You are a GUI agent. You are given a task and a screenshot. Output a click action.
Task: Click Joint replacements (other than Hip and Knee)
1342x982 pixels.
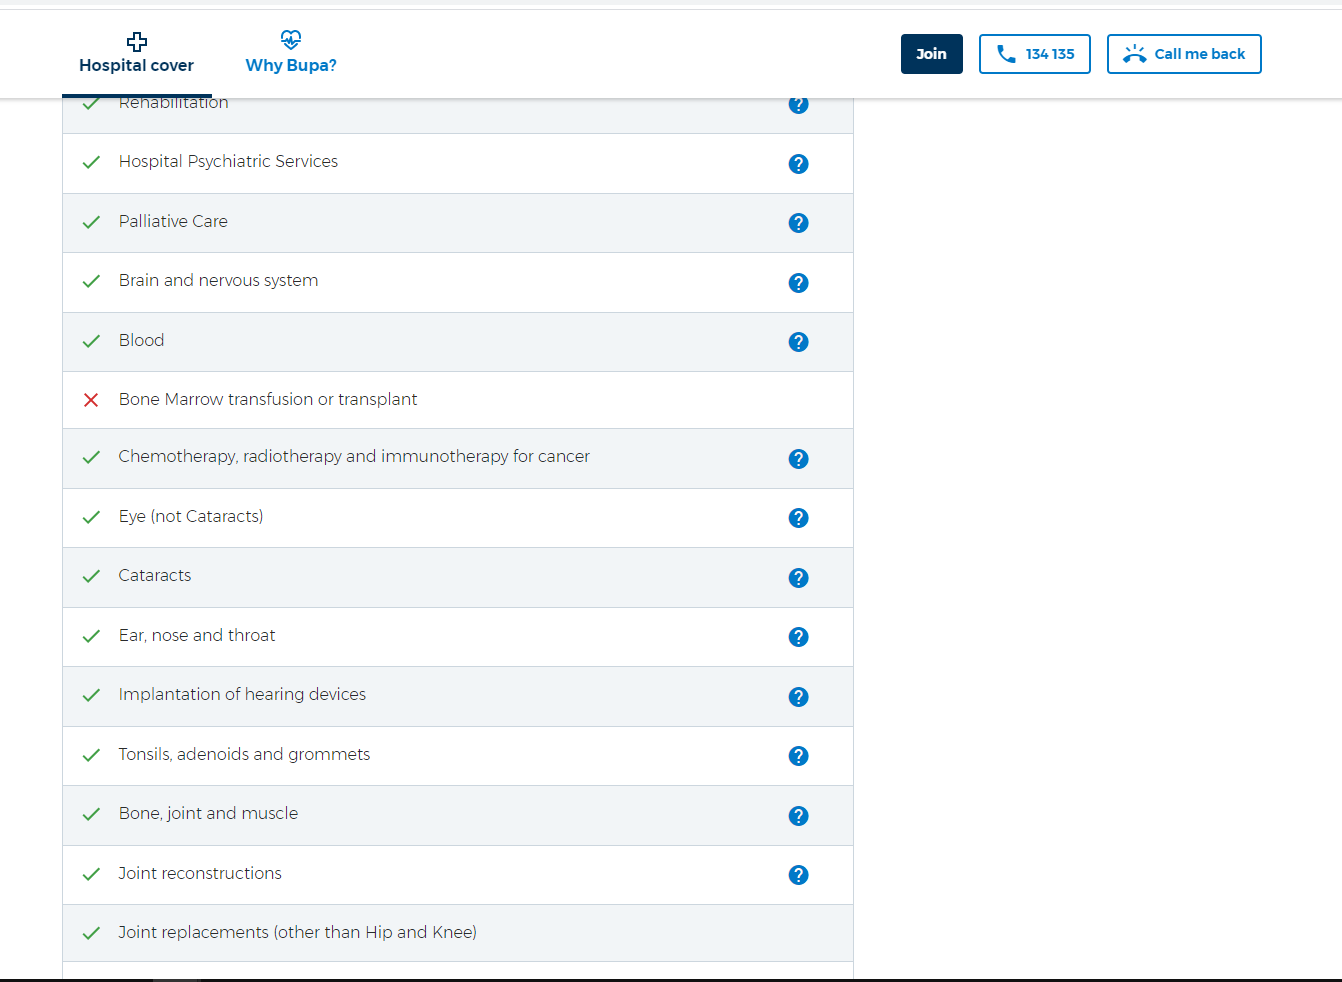point(297,932)
